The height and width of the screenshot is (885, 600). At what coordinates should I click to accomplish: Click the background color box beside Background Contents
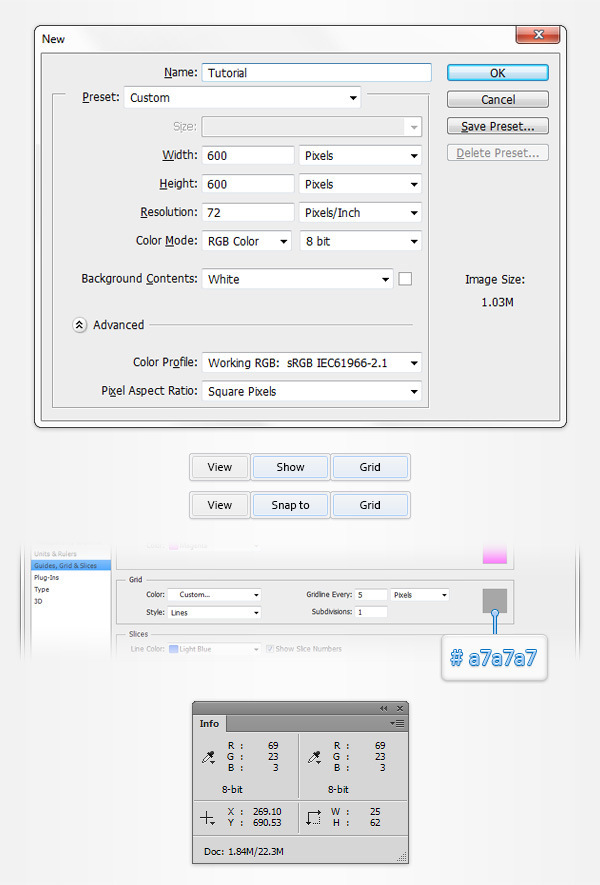pos(405,279)
